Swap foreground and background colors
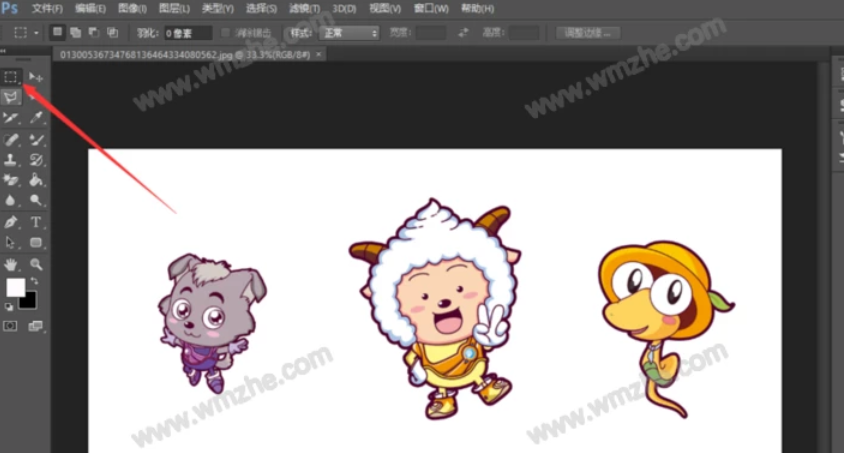Viewport: 844px width, 453px height. point(34,281)
